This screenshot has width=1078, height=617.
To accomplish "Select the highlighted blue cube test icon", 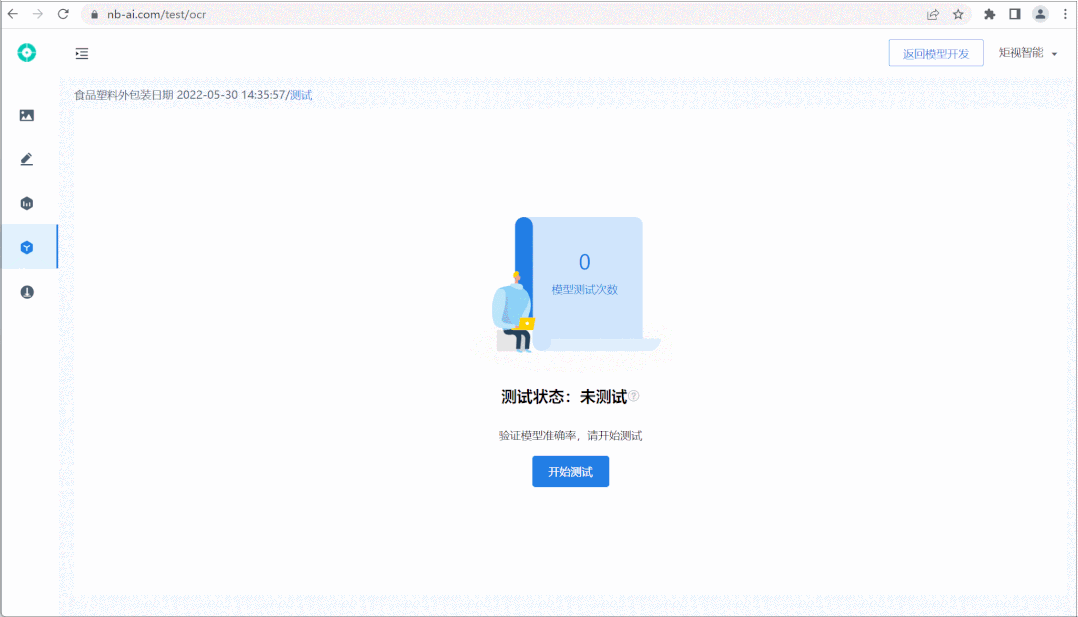I will (x=27, y=247).
